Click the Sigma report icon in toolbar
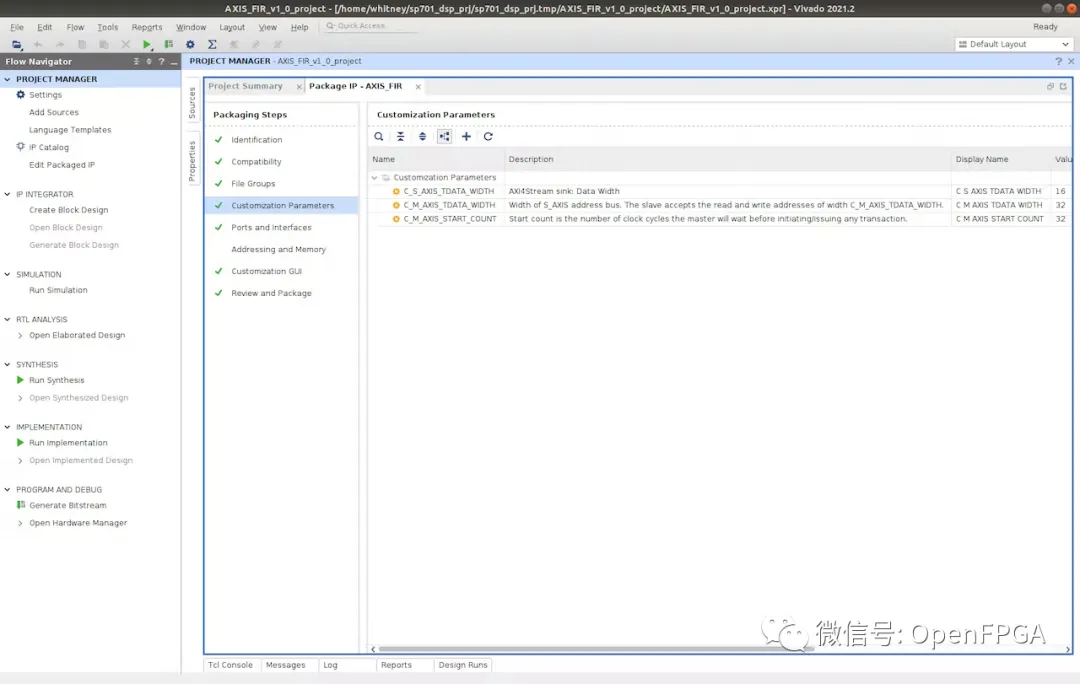Screen dimensions: 1080x684 pos(212,44)
